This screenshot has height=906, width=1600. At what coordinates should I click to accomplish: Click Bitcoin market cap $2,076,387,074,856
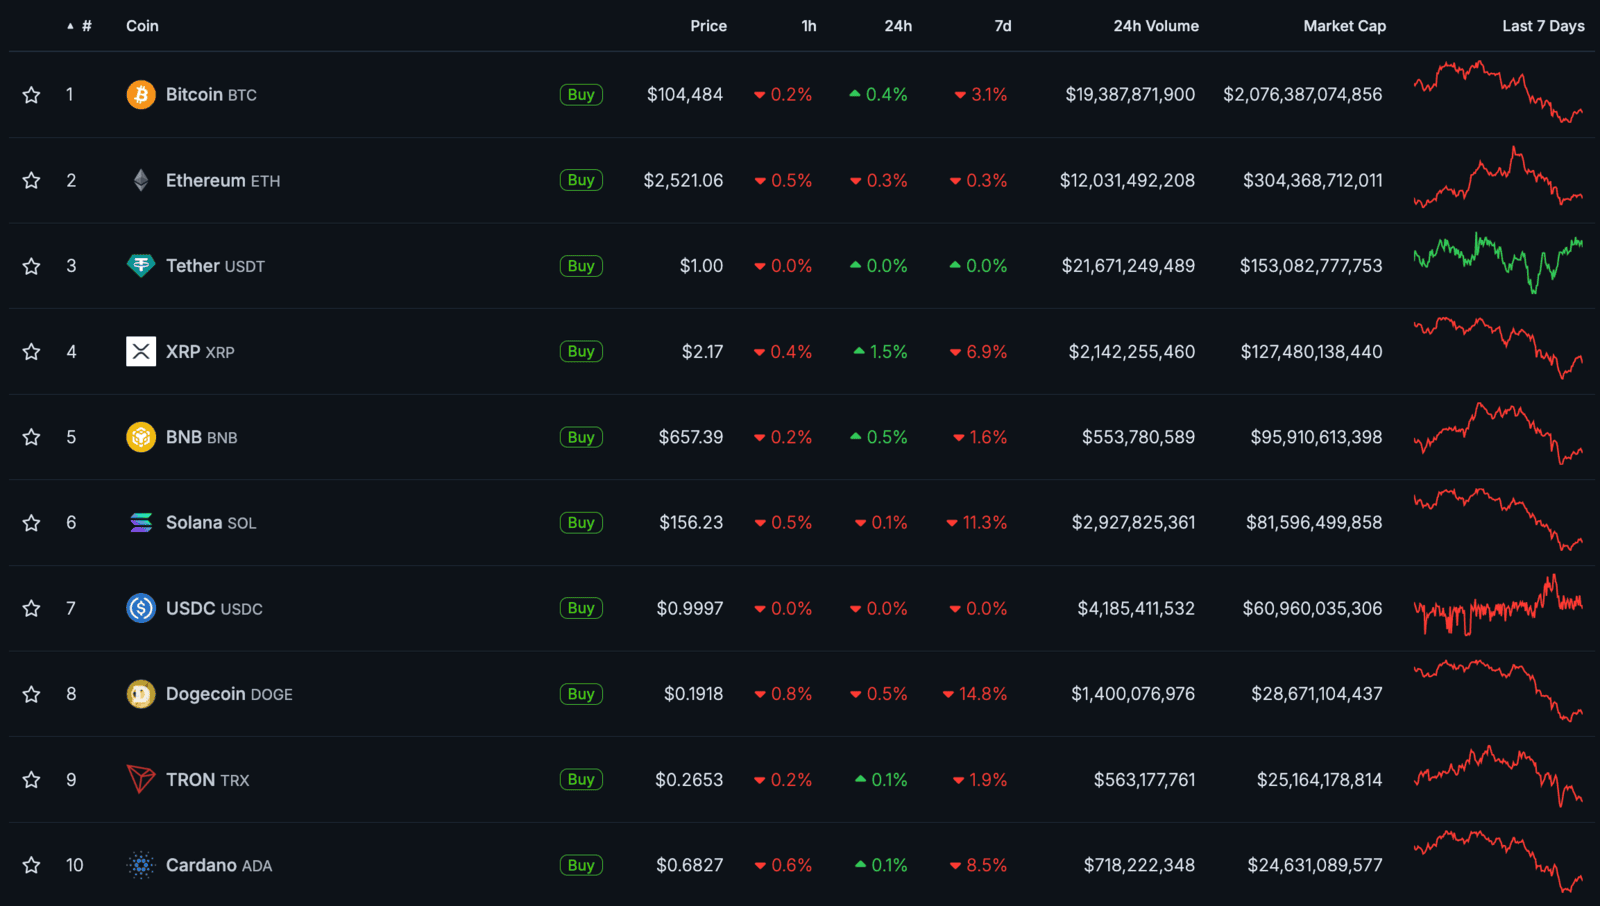pos(1303,95)
